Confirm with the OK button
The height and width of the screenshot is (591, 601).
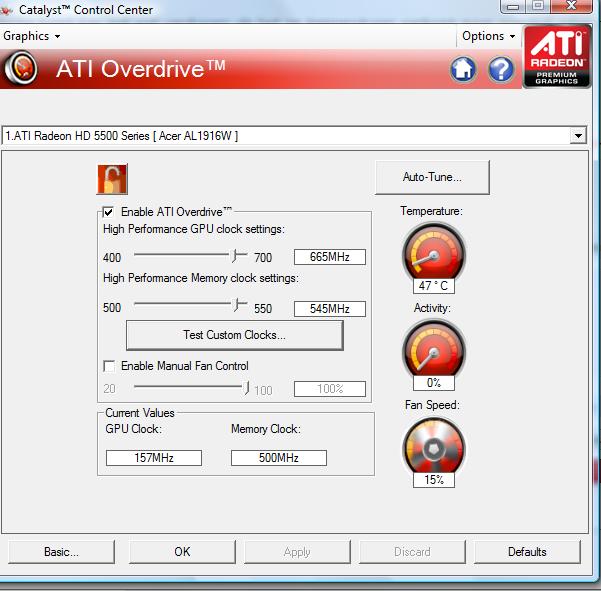click(x=182, y=552)
